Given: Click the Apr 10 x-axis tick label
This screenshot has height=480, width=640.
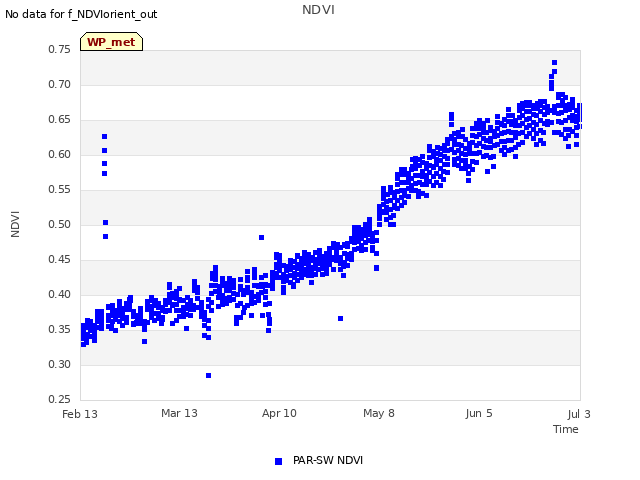Looking at the screenshot, I should (279, 413).
